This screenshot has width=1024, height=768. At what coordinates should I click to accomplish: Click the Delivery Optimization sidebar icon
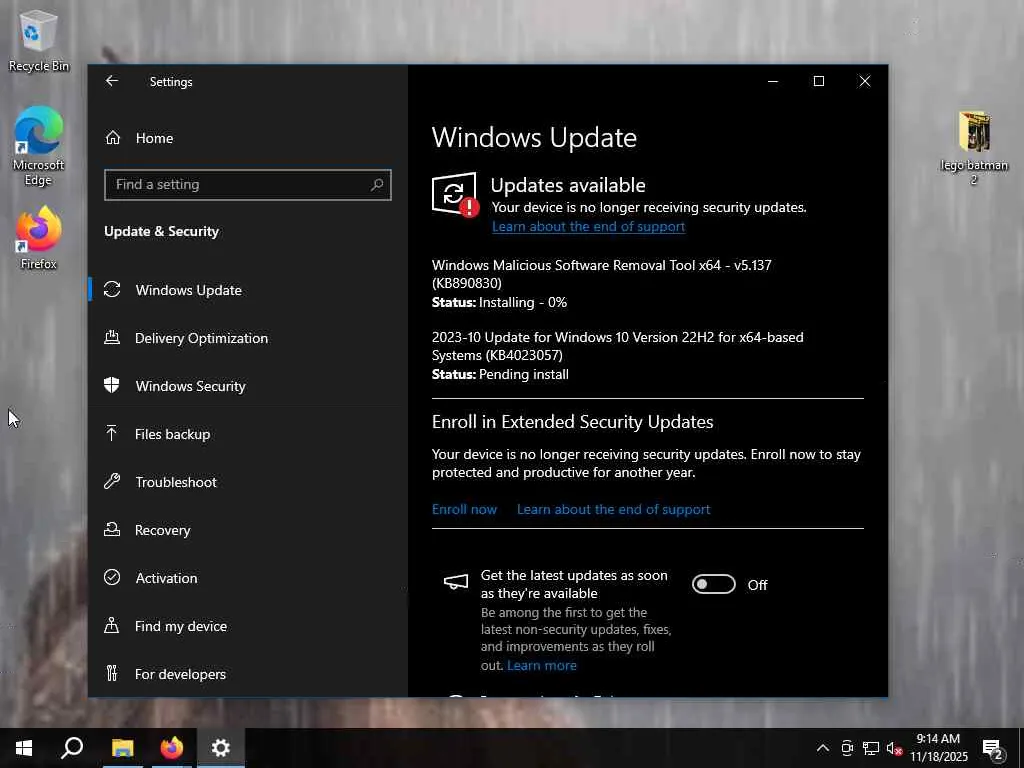click(x=112, y=337)
